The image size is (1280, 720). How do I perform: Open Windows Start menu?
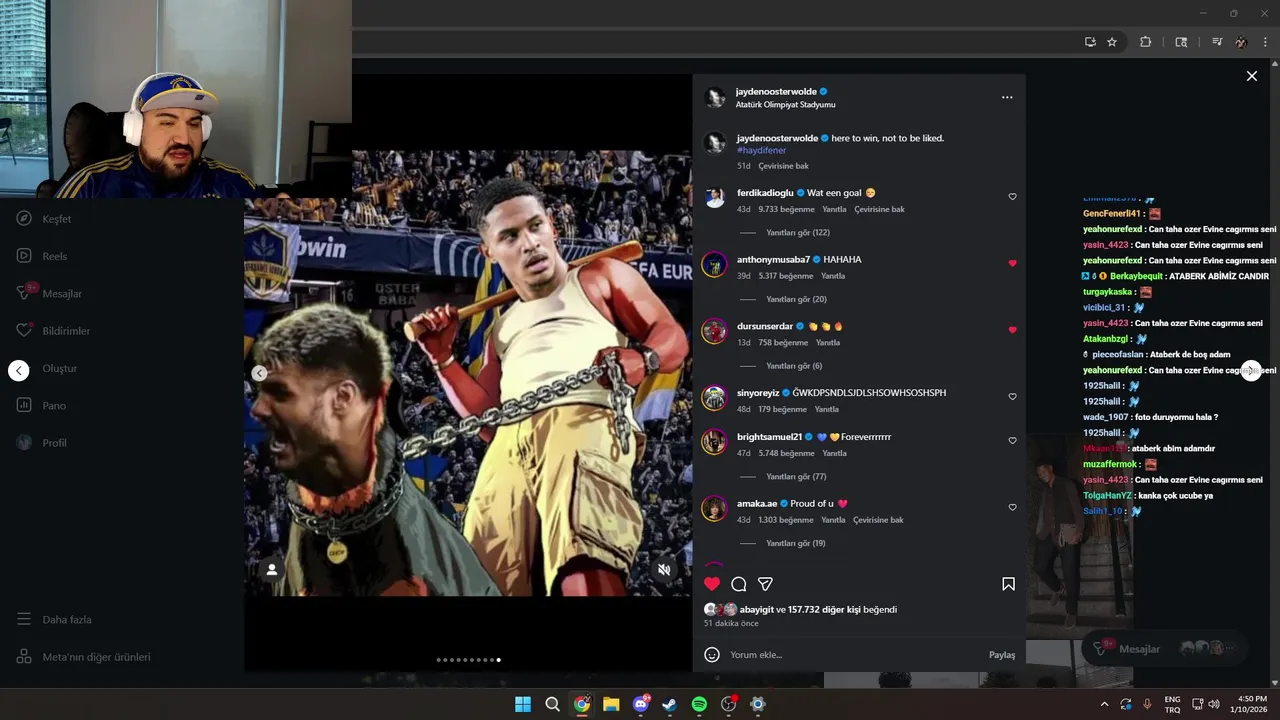pyautogui.click(x=523, y=704)
